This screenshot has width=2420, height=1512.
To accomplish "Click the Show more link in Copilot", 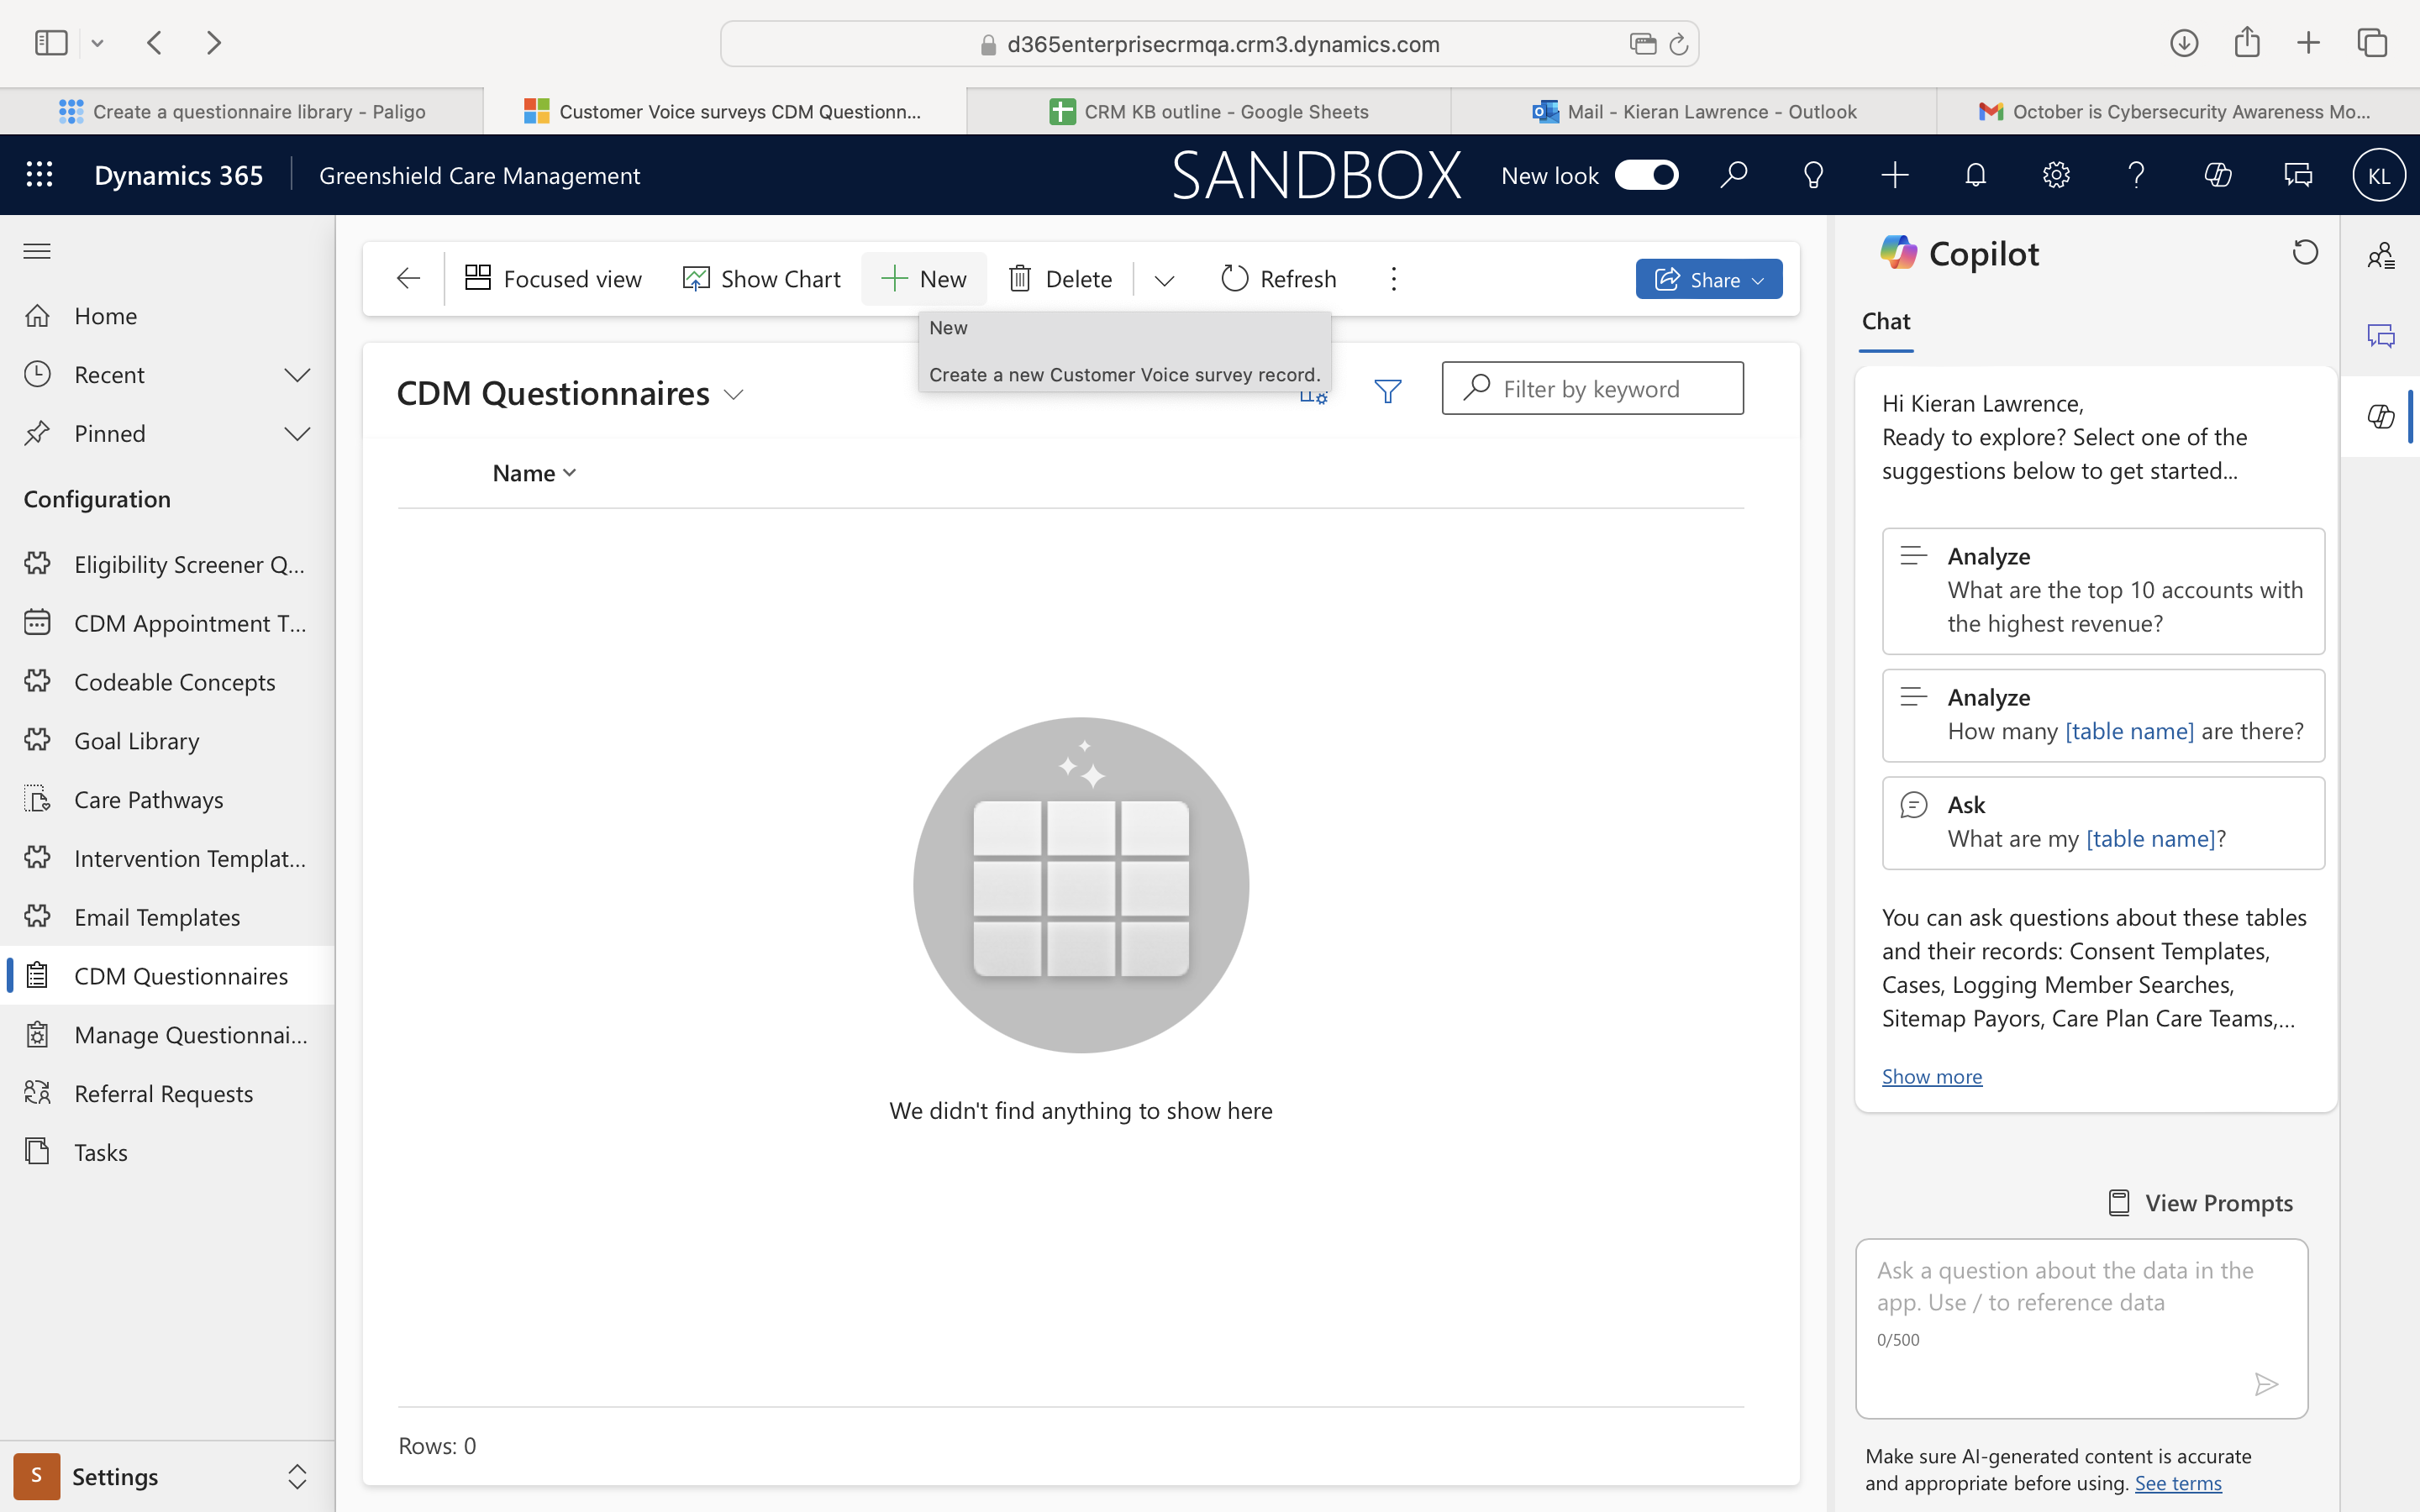I will coord(1931,1076).
